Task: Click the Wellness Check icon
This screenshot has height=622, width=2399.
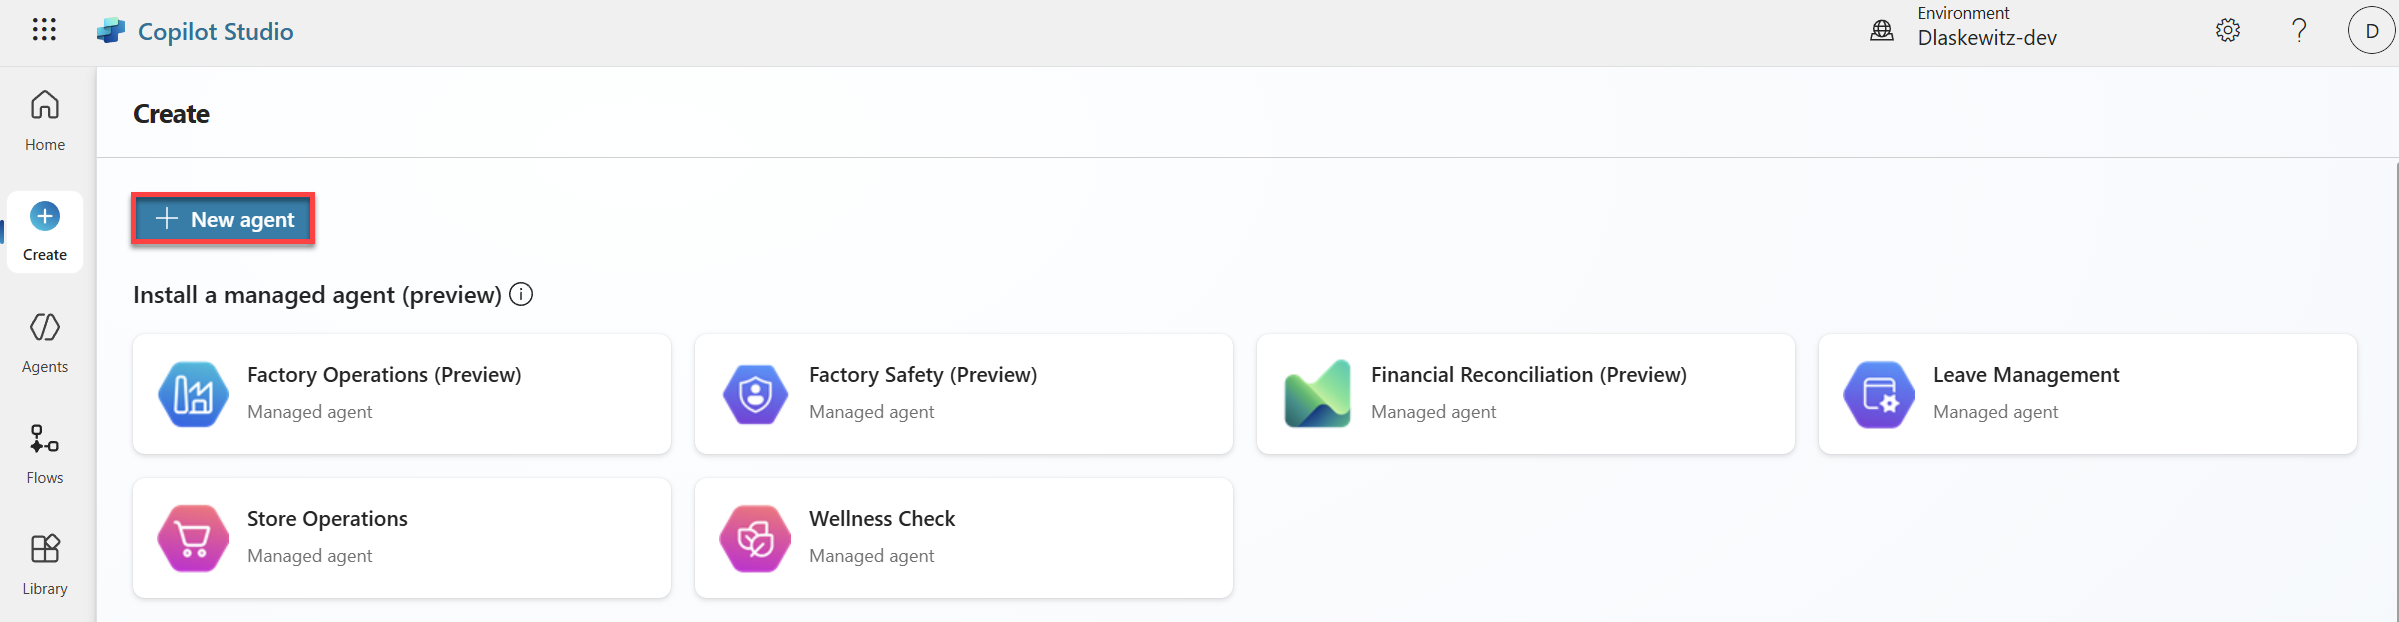Action: pos(755,538)
